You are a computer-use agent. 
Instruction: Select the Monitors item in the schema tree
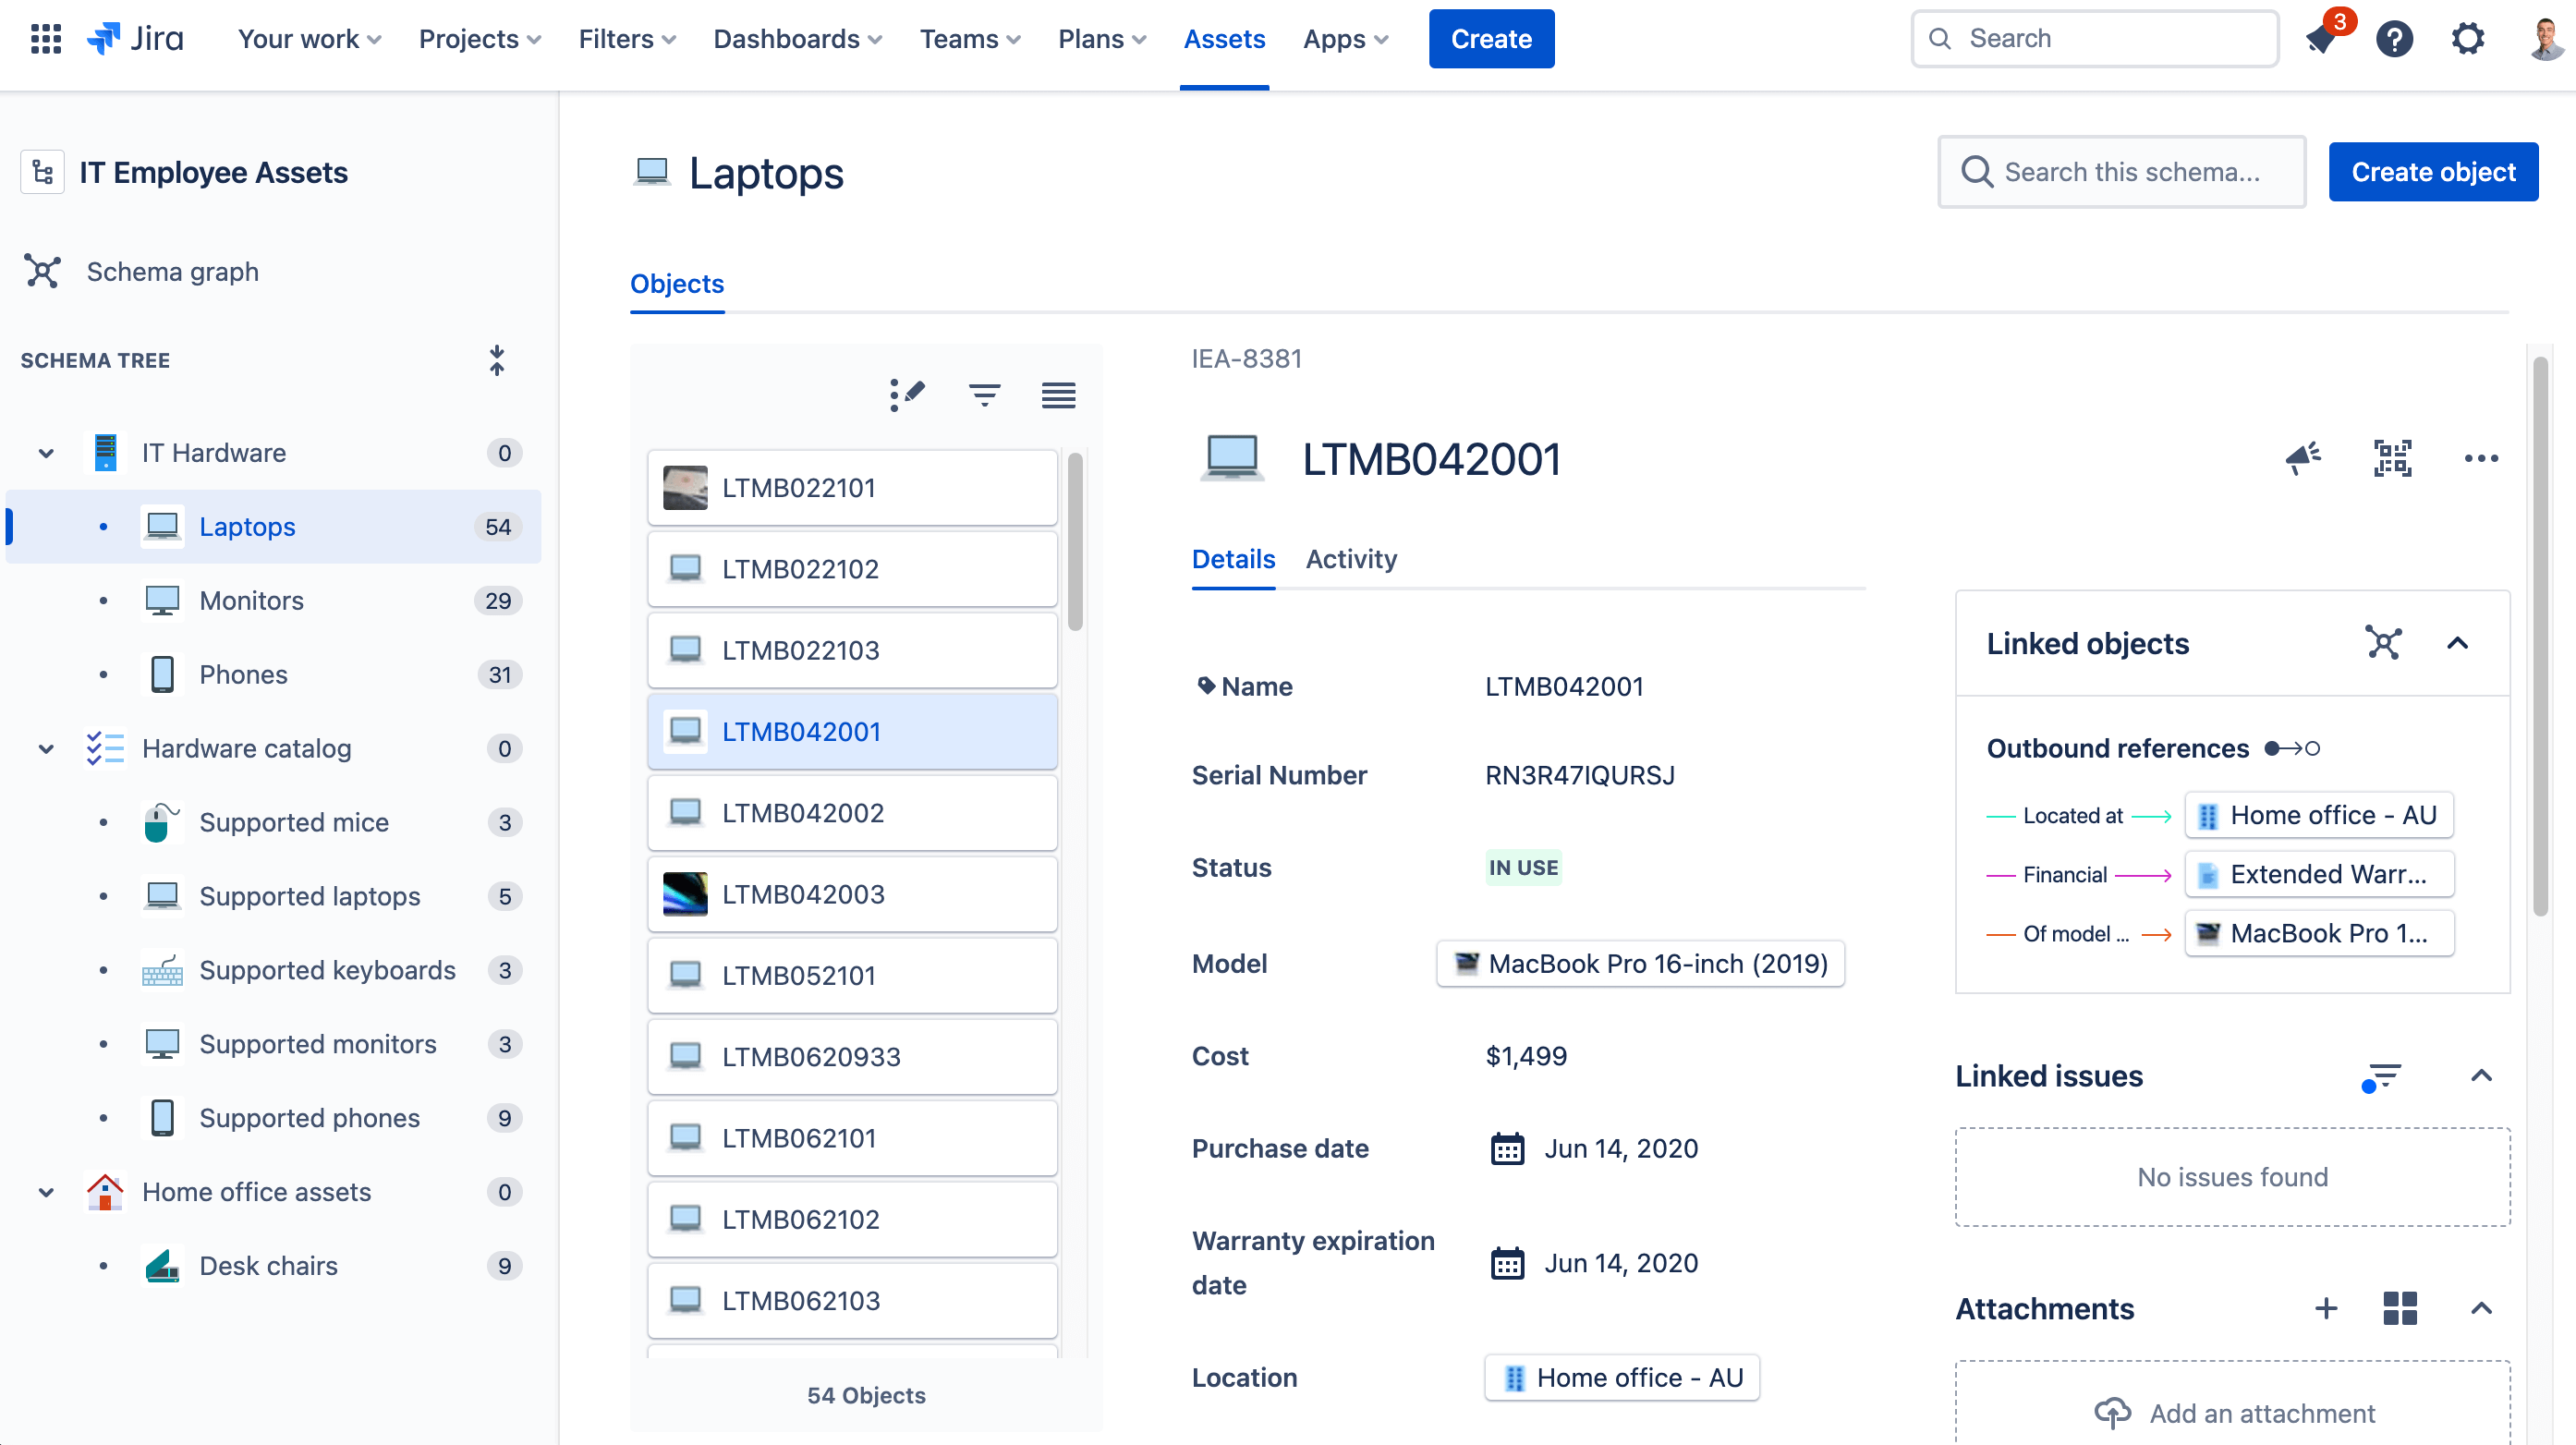tap(250, 600)
